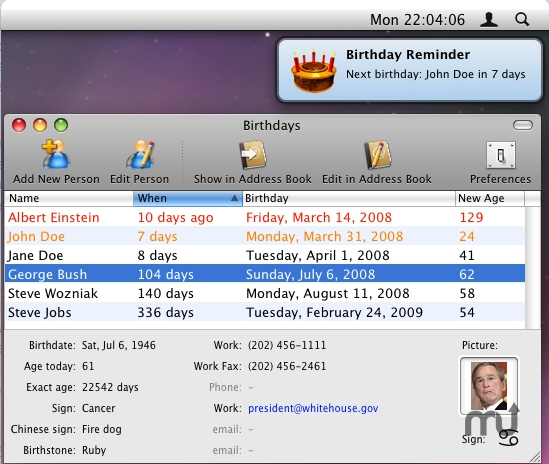Sort by the Birthday column header
Screen dimensions: 549x464
point(349,198)
